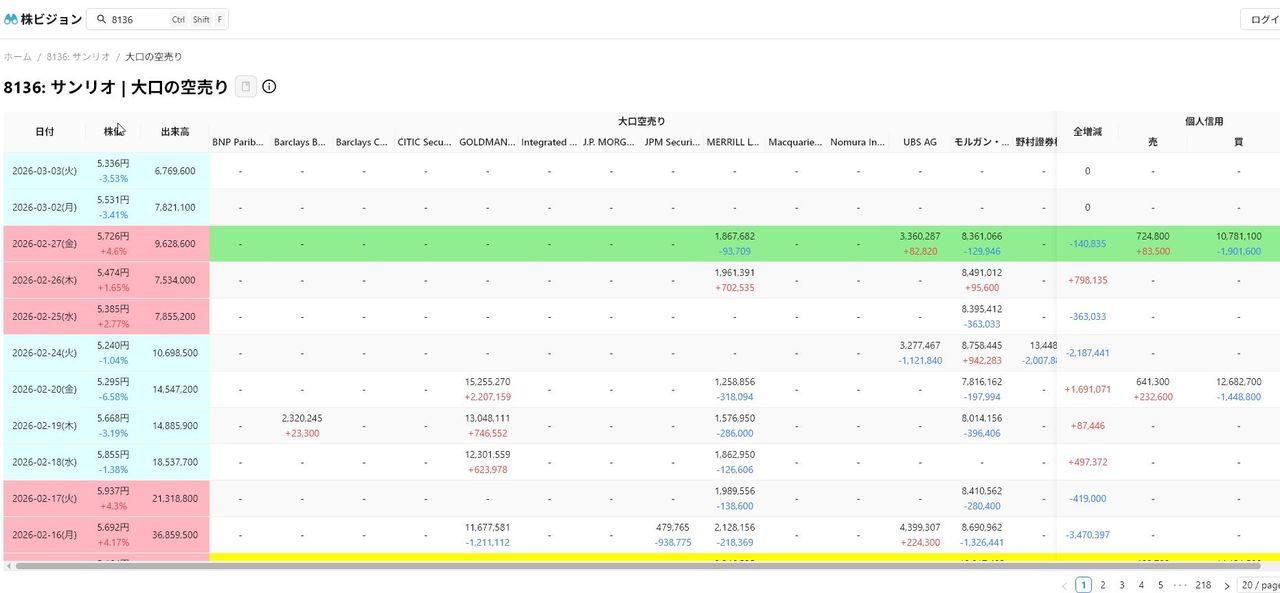This screenshot has height=593, width=1280.
Task: Click the magnifier icon in search box
Action: pyautogui.click(x=101, y=19)
